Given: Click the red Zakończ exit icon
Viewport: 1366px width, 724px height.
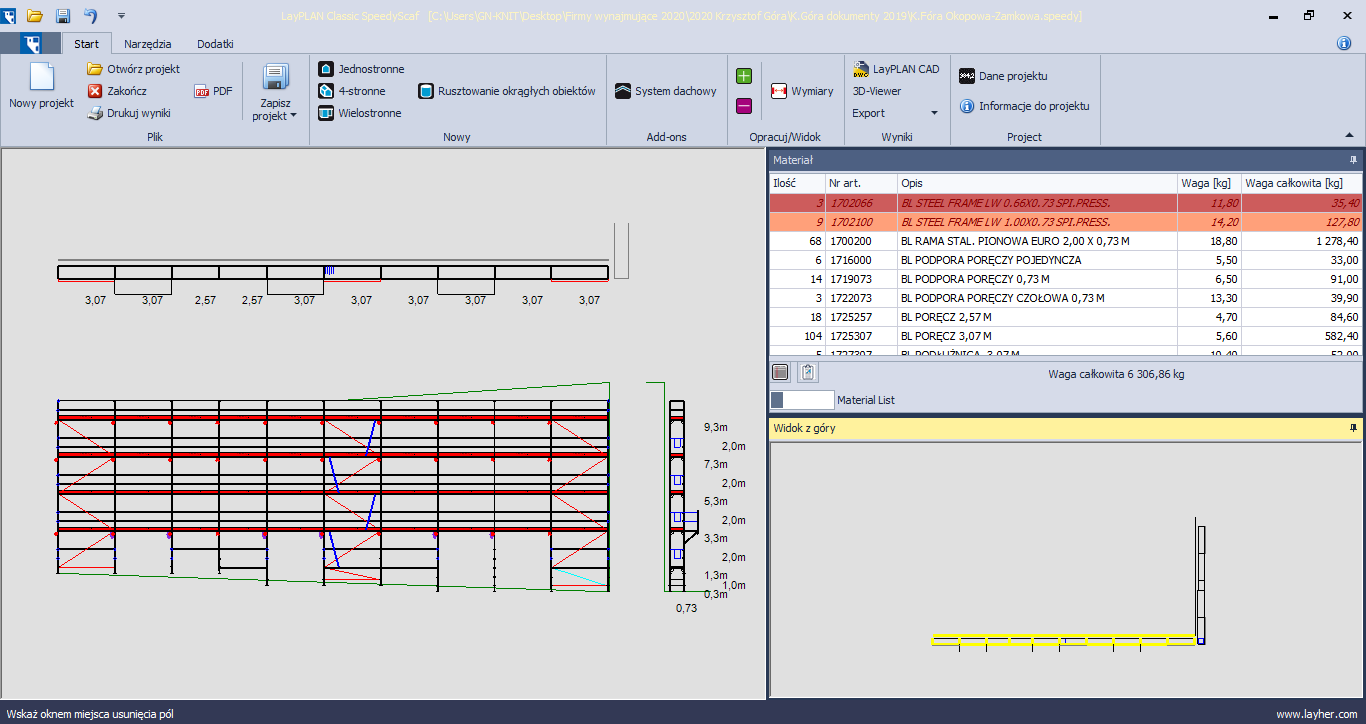Looking at the screenshot, I should (x=95, y=91).
